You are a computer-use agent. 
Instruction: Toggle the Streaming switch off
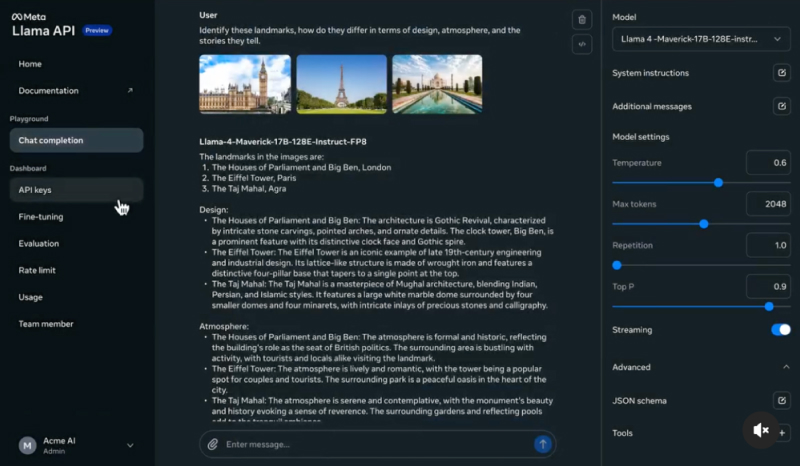point(781,330)
